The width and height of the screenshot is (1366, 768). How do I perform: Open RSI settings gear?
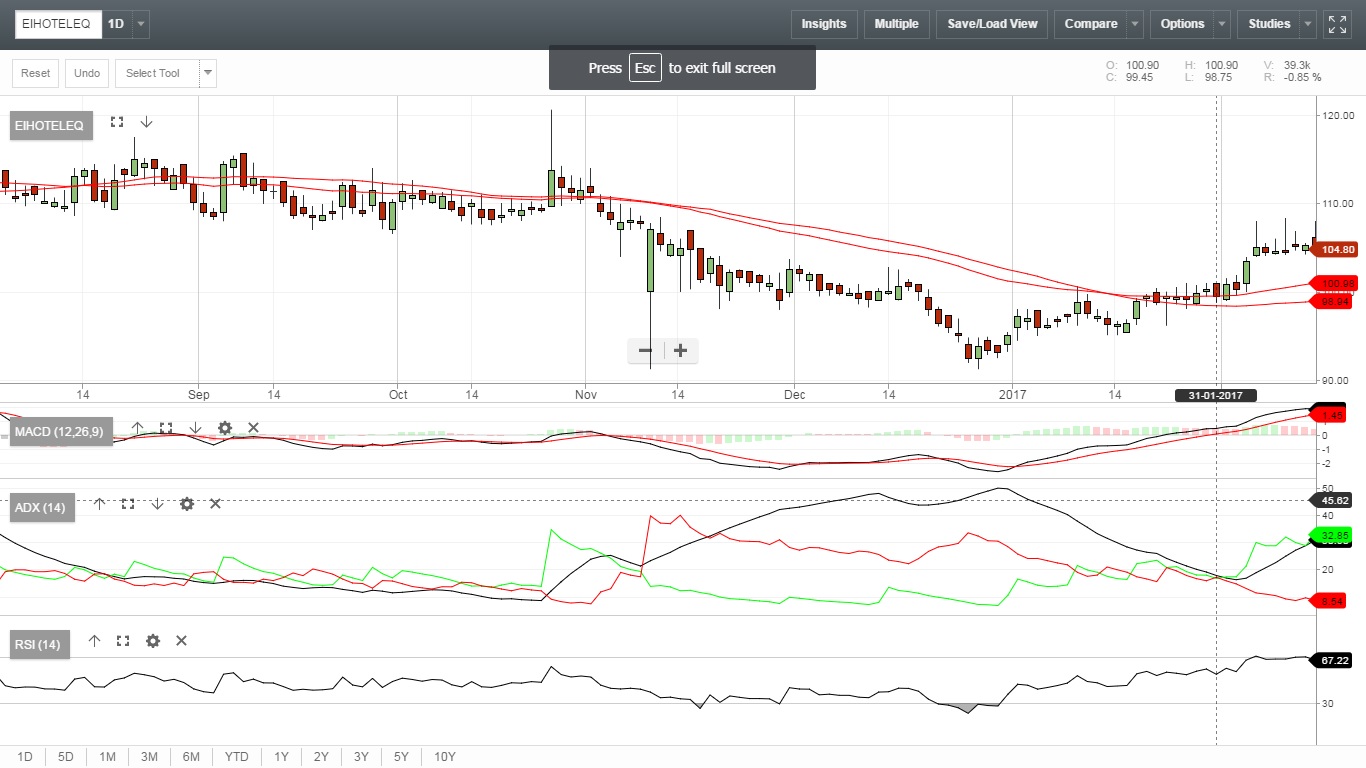click(152, 641)
